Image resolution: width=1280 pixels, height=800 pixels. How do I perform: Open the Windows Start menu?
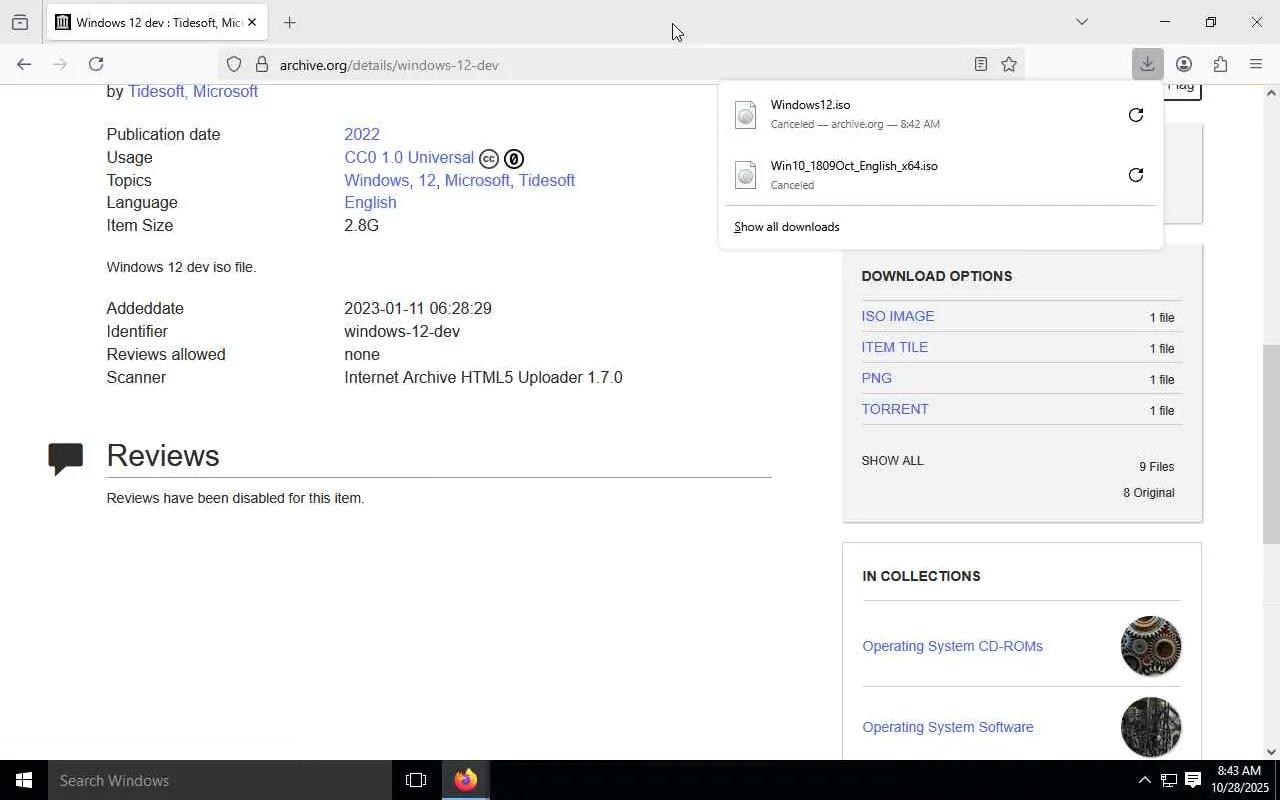click(24, 780)
